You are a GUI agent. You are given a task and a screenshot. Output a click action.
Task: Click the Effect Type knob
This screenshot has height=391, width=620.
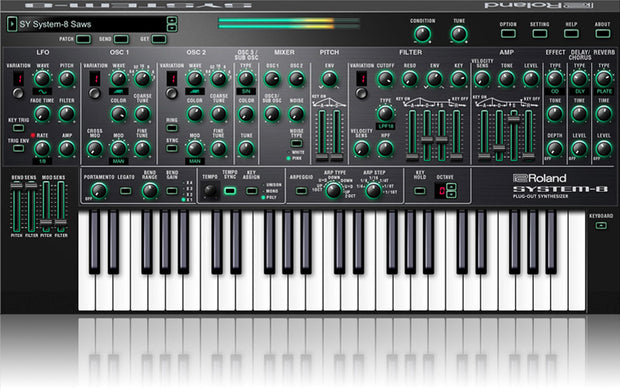point(555,79)
